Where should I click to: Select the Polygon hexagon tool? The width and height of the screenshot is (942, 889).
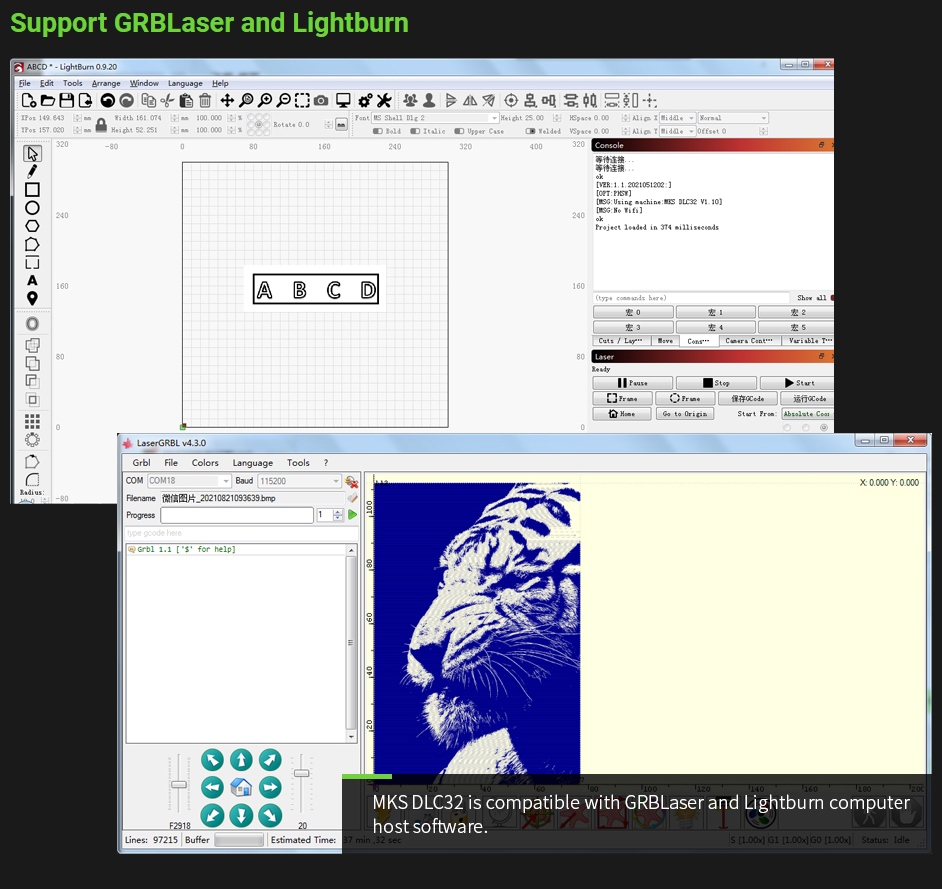point(32,226)
